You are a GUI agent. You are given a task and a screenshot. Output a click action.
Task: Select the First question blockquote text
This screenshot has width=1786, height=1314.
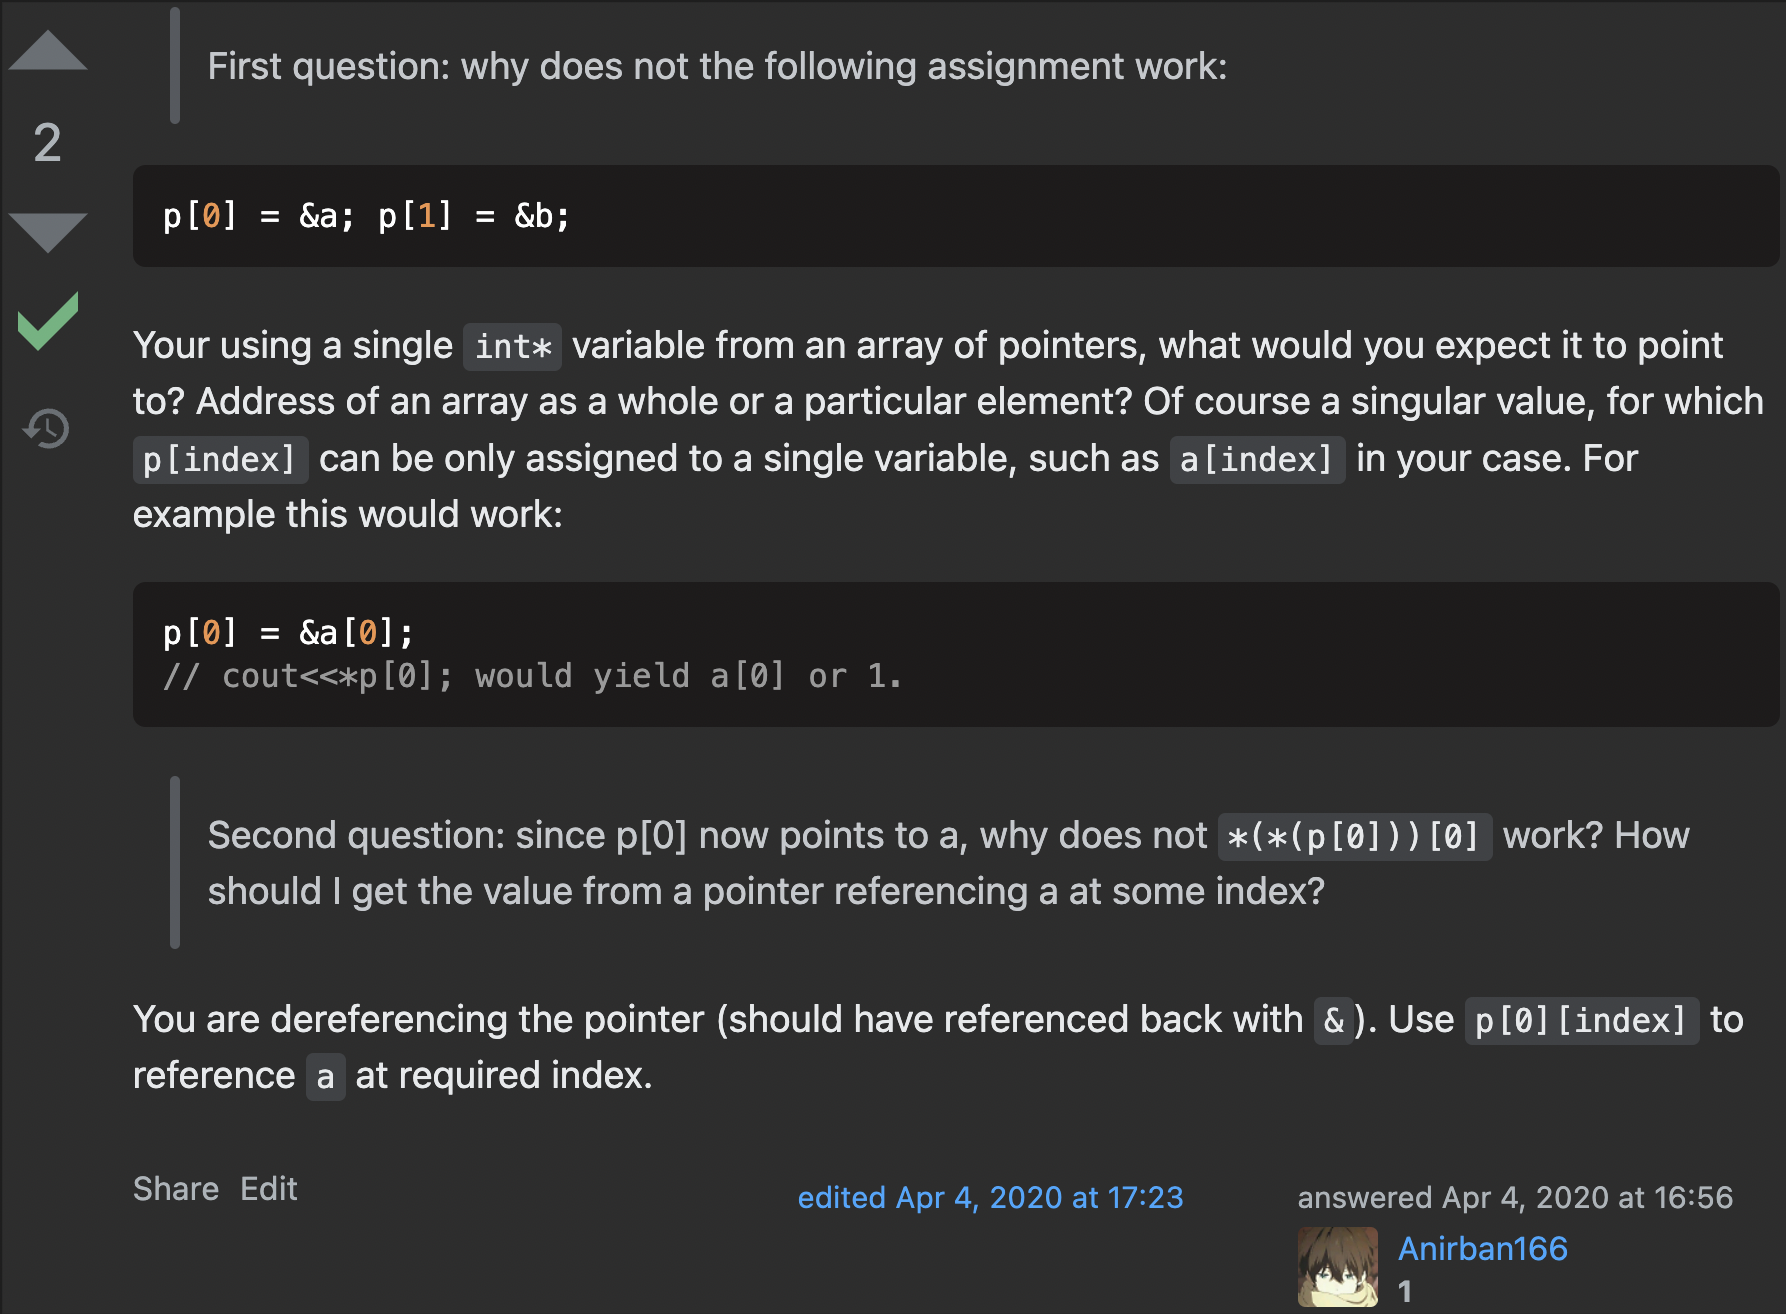coord(717,66)
